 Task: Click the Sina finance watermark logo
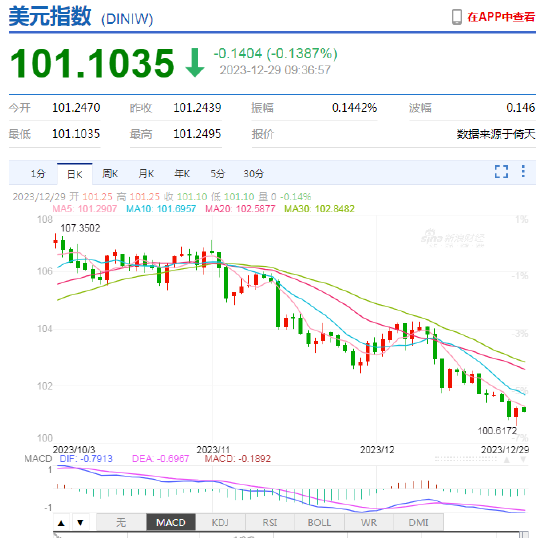pyautogui.click(x=452, y=238)
